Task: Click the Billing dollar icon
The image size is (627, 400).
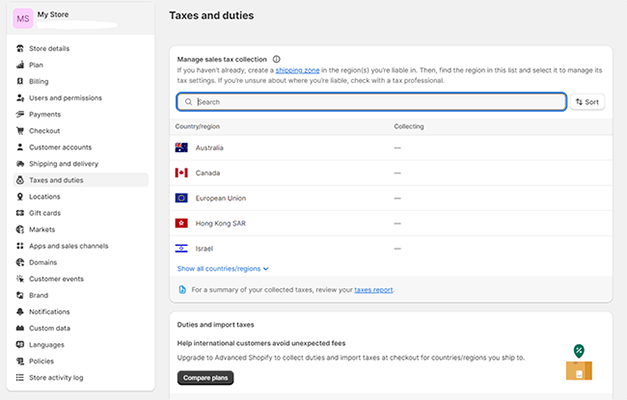Action: (x=19, y=81)
